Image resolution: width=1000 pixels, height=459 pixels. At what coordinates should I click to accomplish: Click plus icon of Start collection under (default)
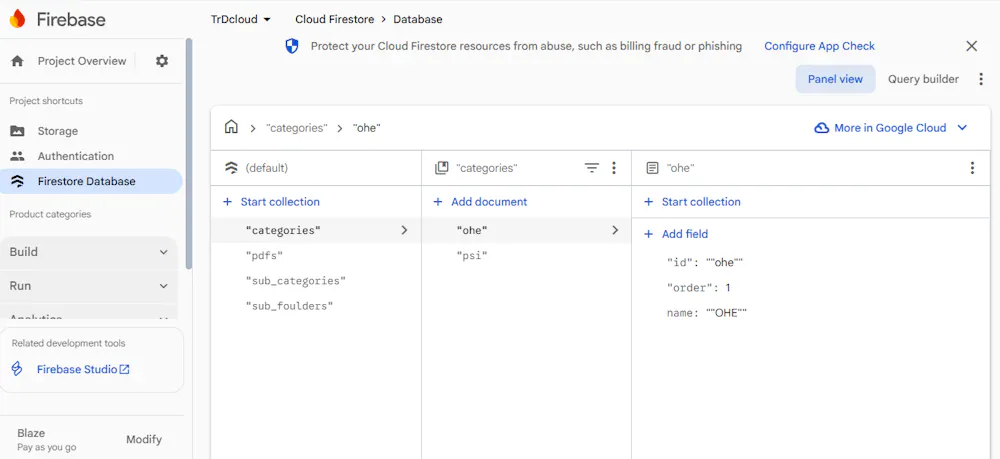tap(227, 202)
